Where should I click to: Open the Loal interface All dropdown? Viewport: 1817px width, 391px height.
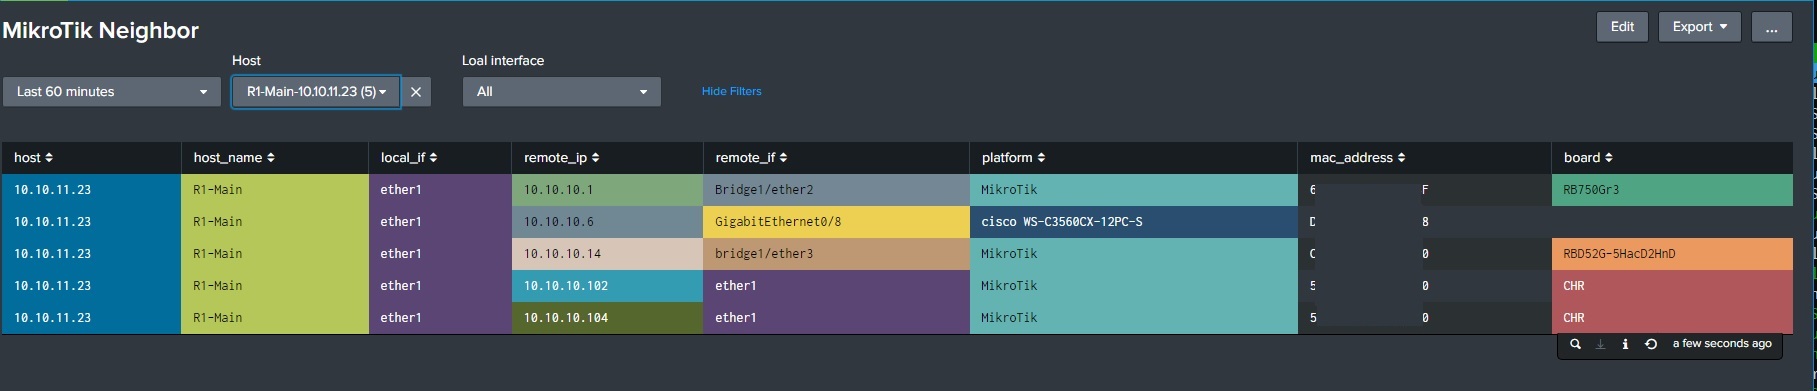coord(561,92)
